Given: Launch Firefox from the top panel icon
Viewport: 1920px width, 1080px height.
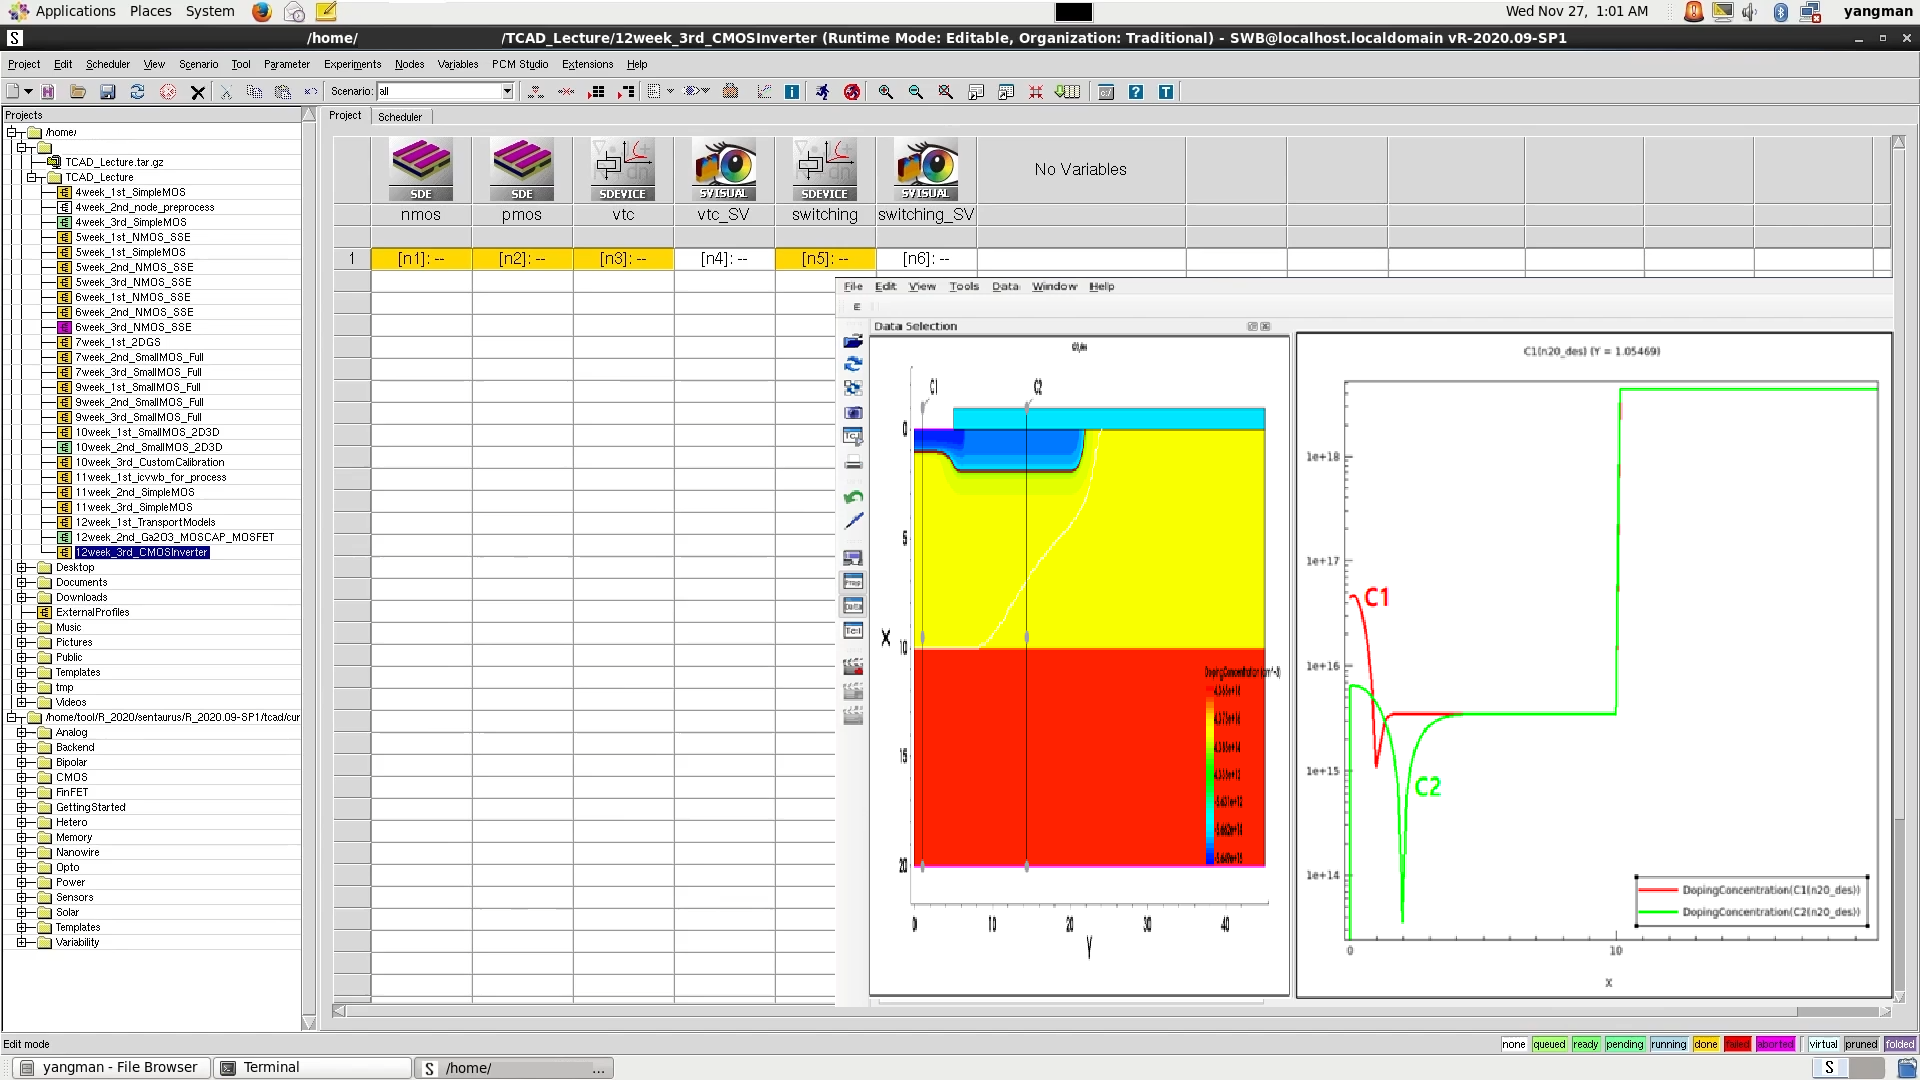Looking at the screenshot, I should [261, 12].
